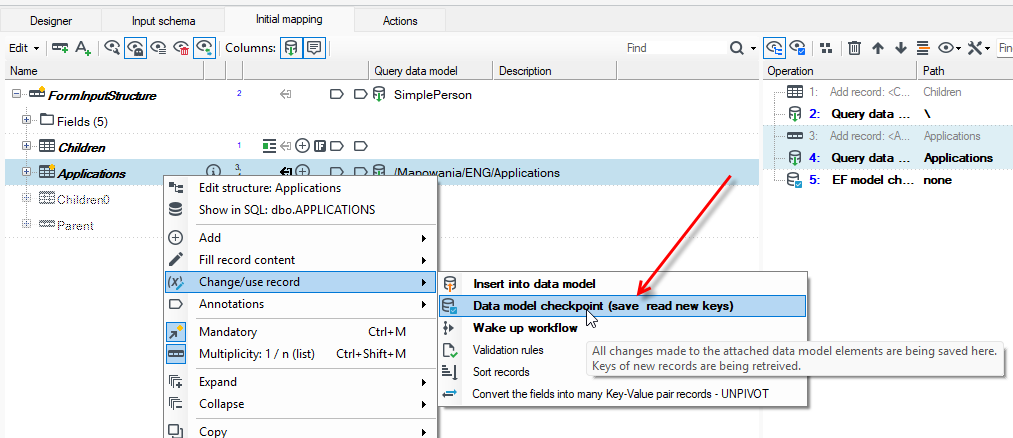
Task: Expand the greyed Parent node
Action: tap(26, 224)
